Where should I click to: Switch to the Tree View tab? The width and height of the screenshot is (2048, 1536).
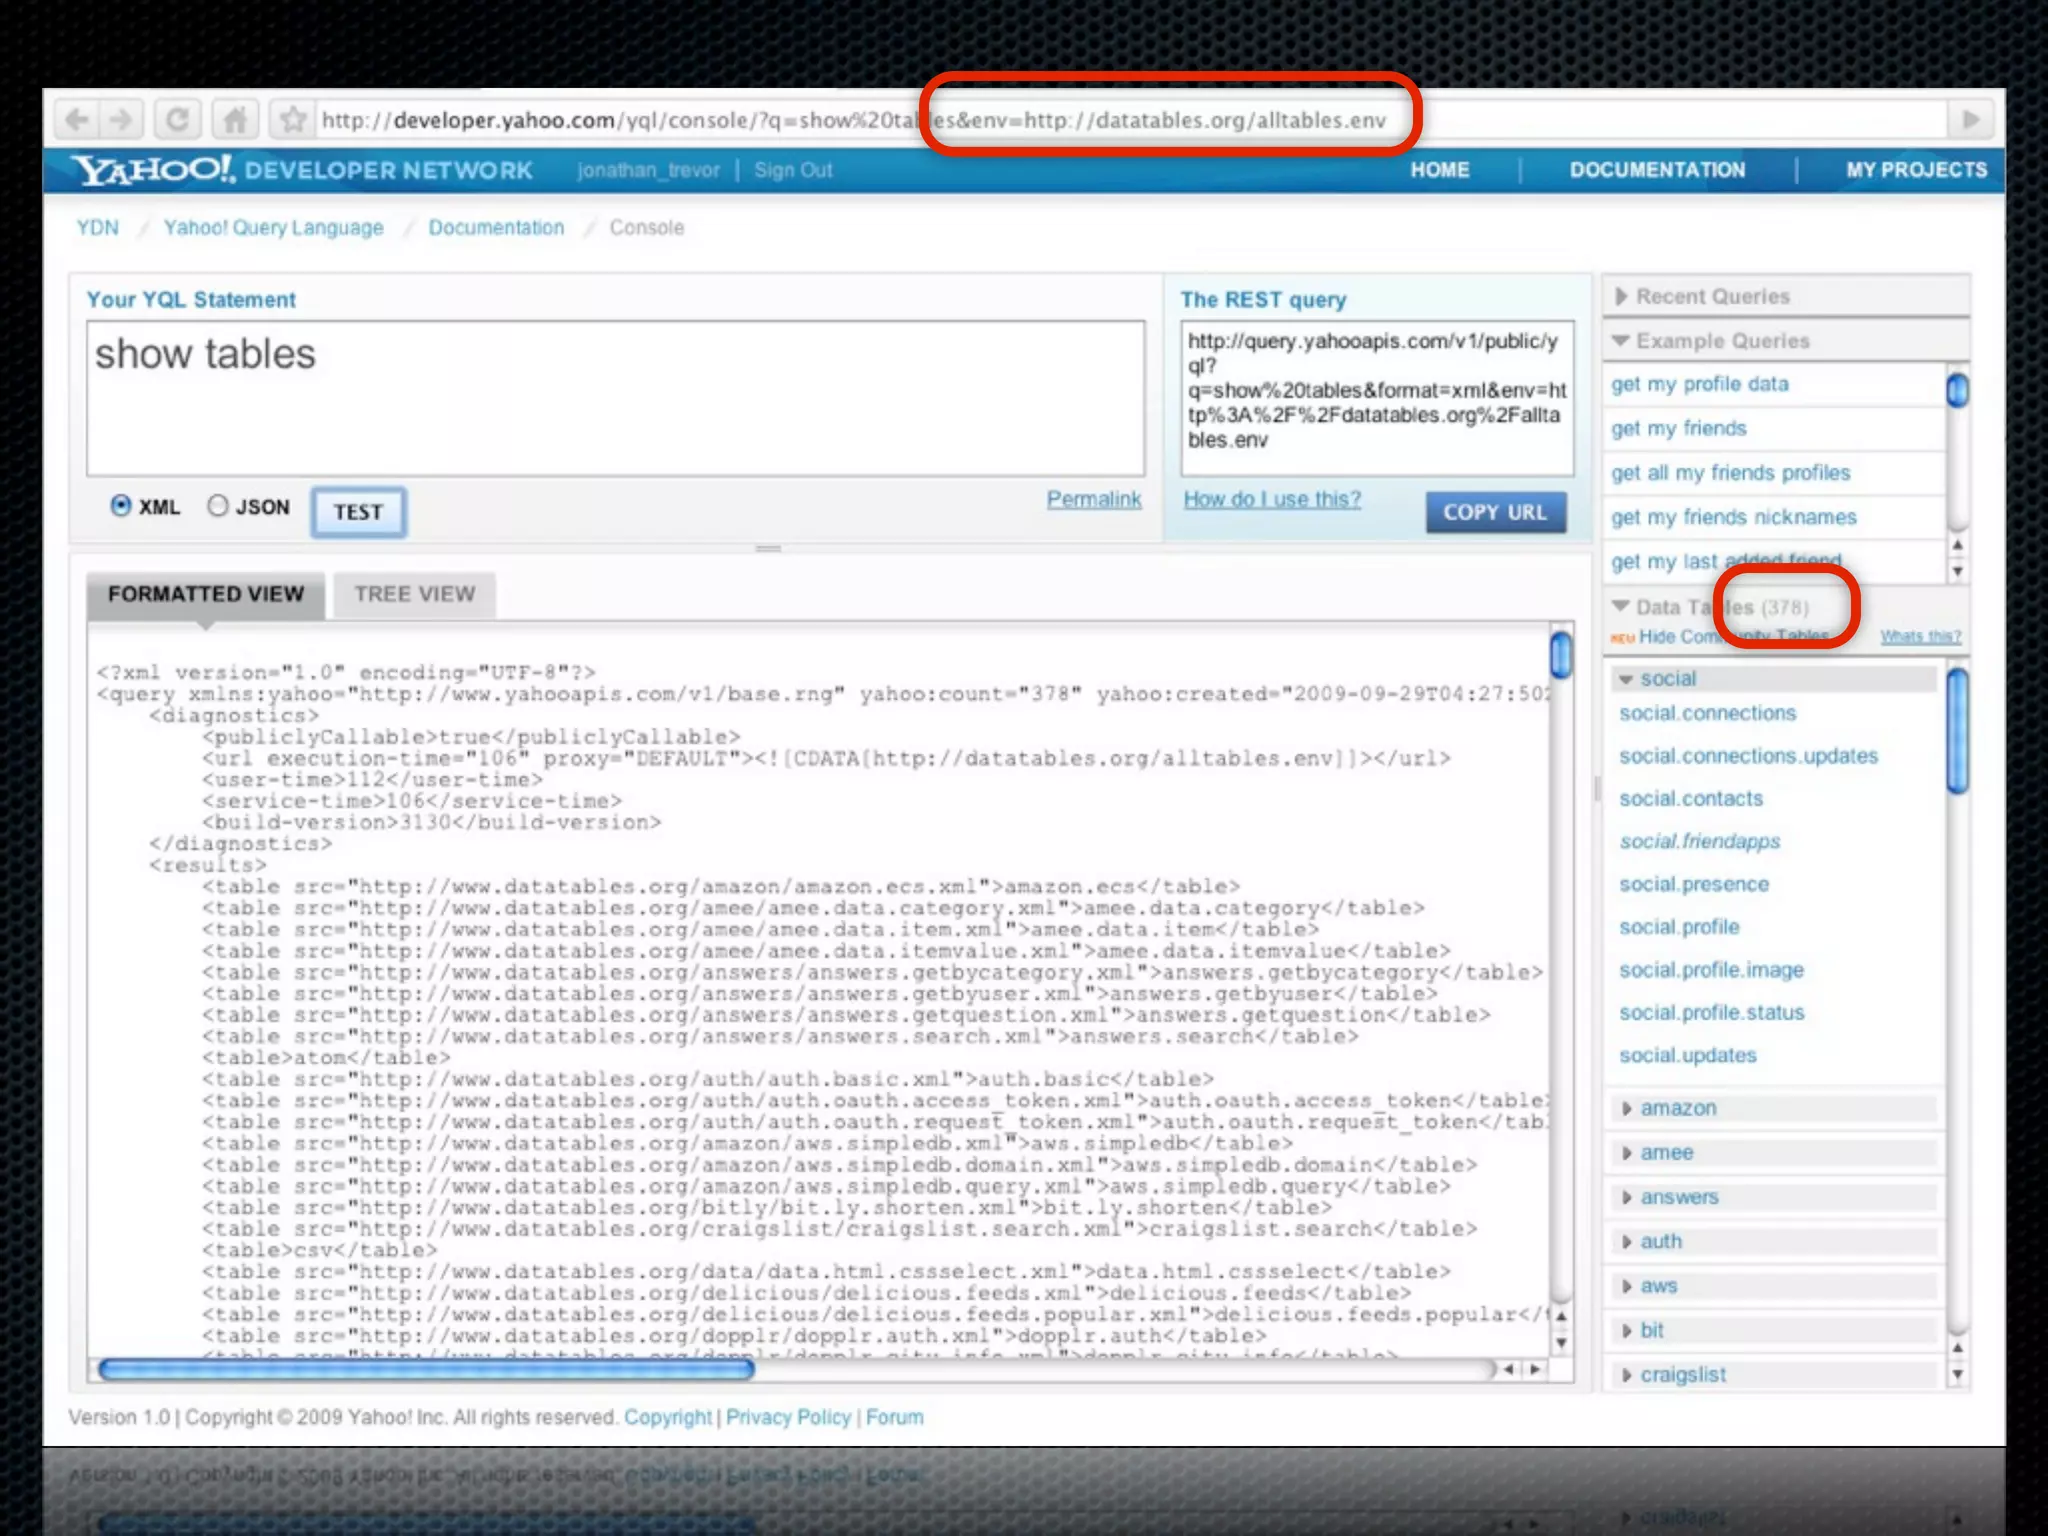[414, 594]
